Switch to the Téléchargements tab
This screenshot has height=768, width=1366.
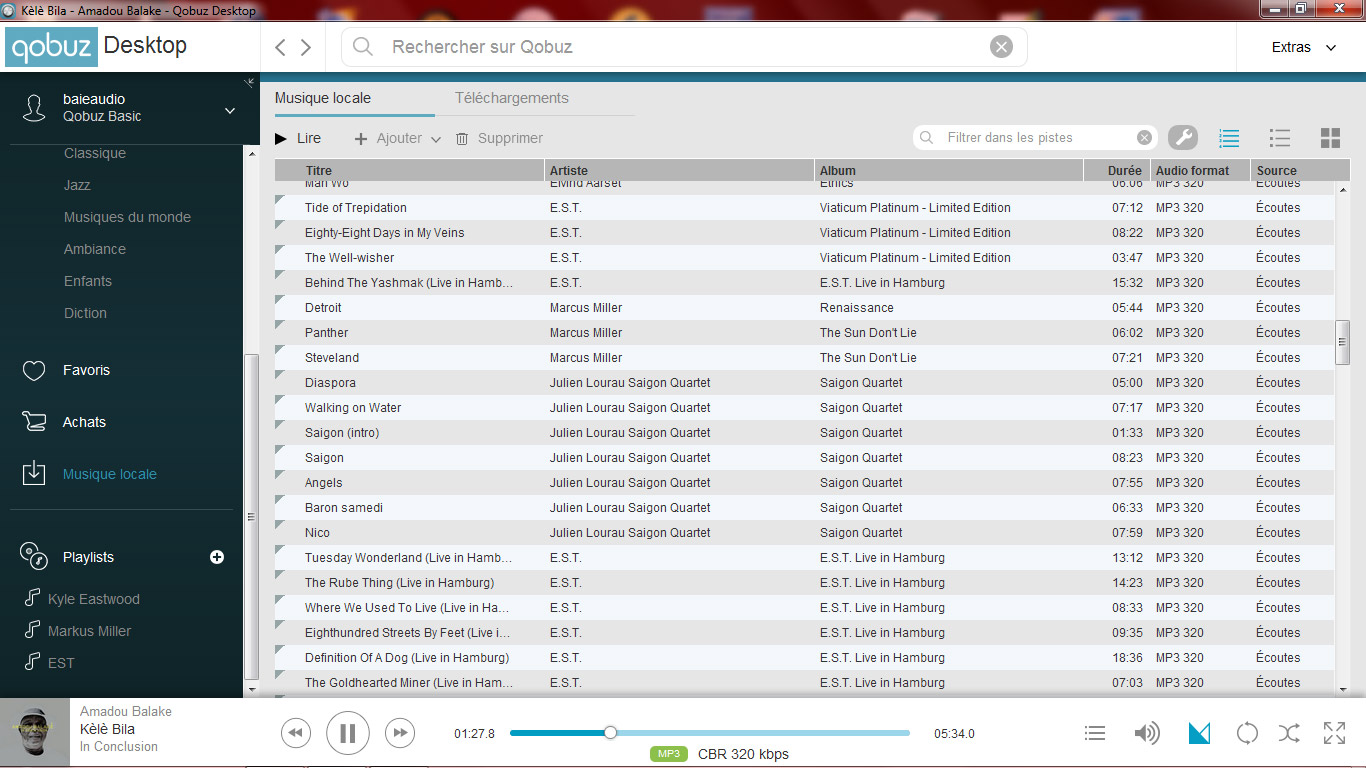(x=512, y=98)
